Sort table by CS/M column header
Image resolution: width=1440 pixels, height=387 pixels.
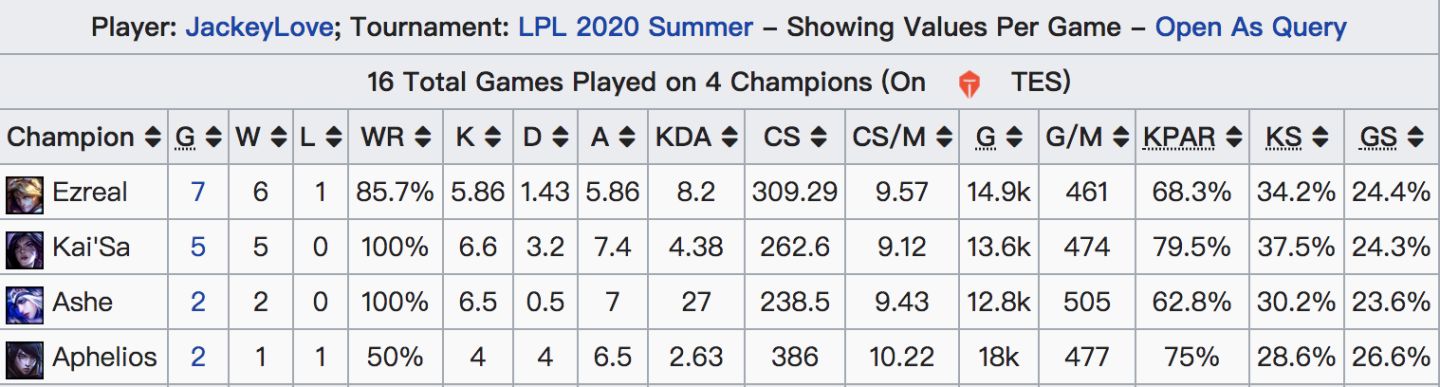(x=902, y=138)
